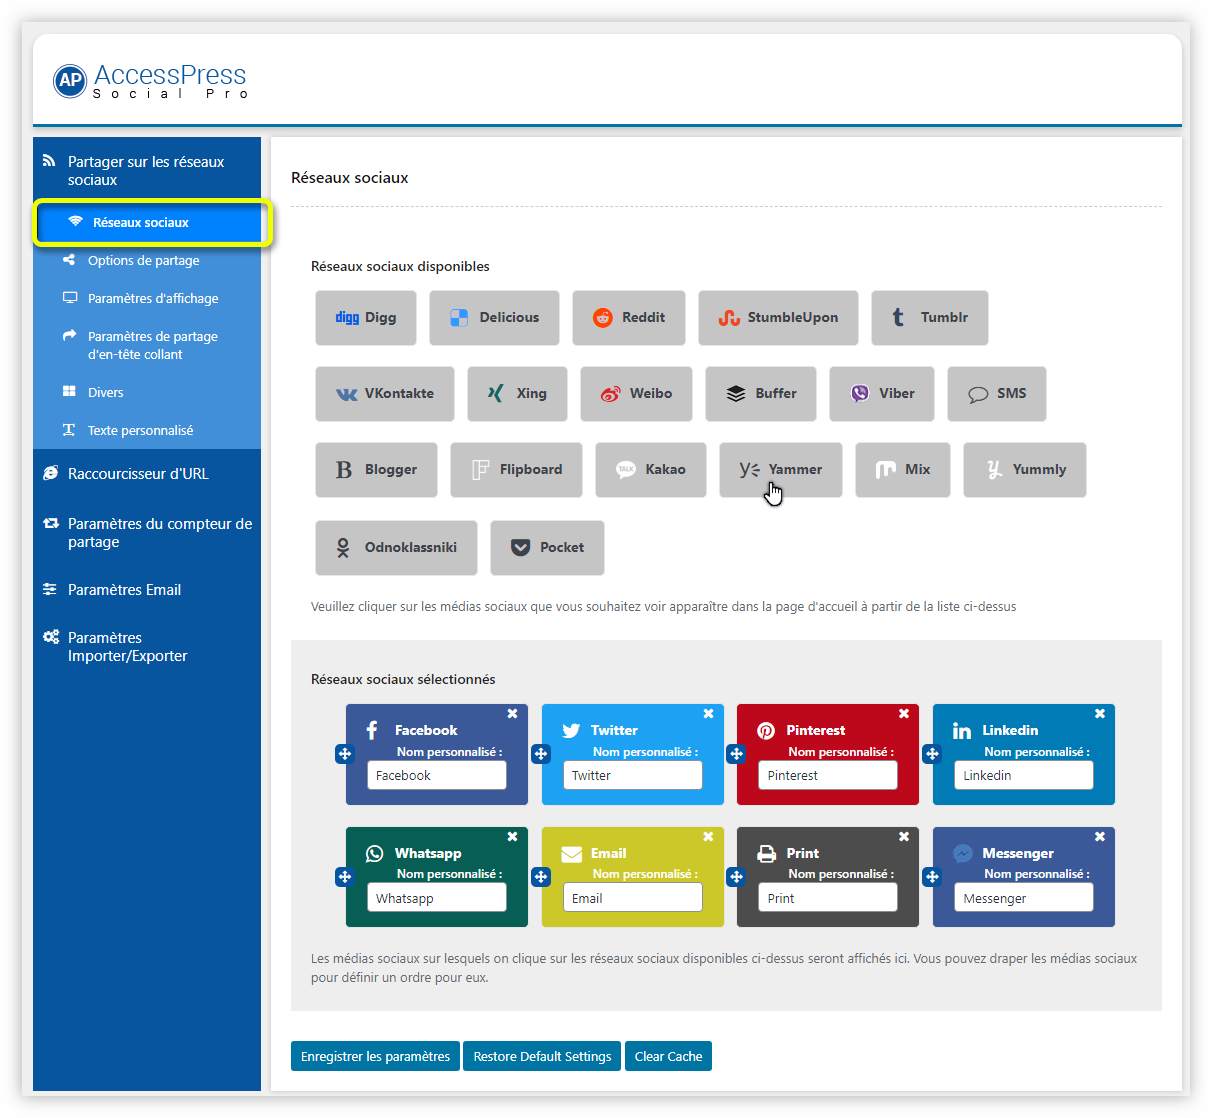Add Kakao network
The image size is (1212, 1118).
tap(651, 470)
